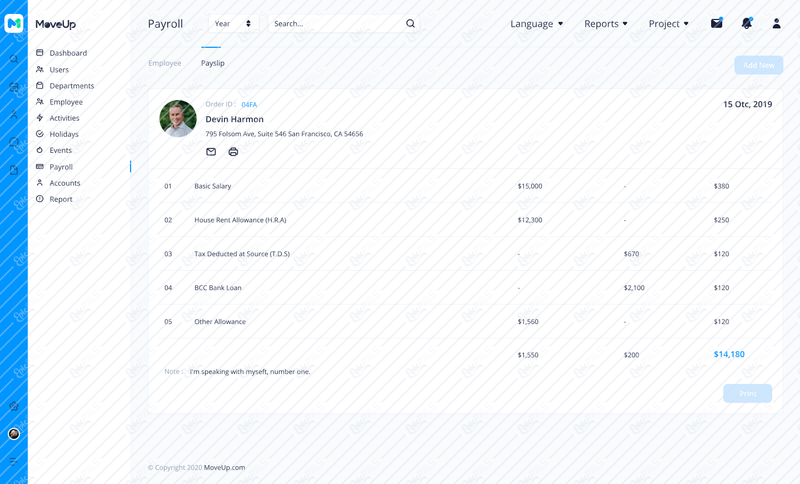Click the search magnifier icon in header
This screenshot has width=800, height=484.
(x=410, y=23)
